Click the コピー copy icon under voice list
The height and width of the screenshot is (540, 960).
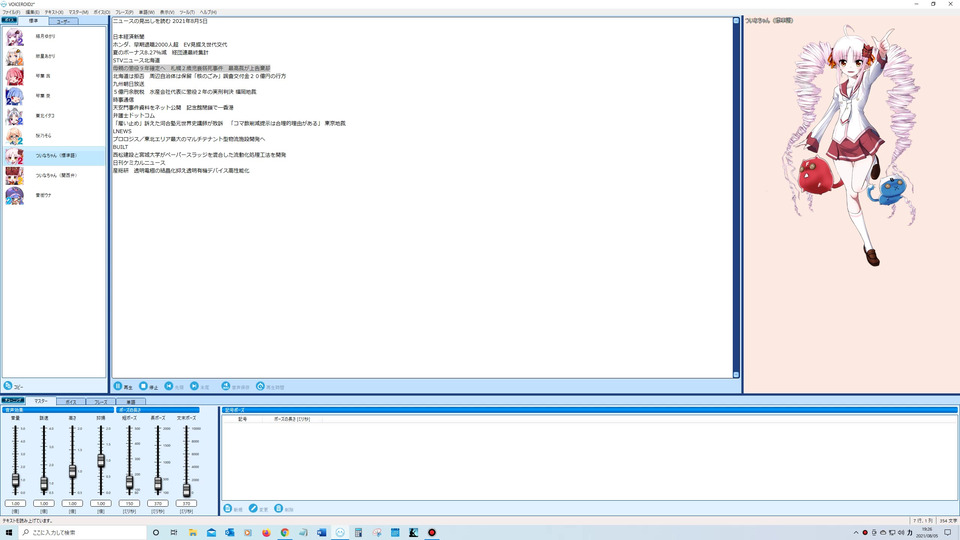(x=8, y=386)
